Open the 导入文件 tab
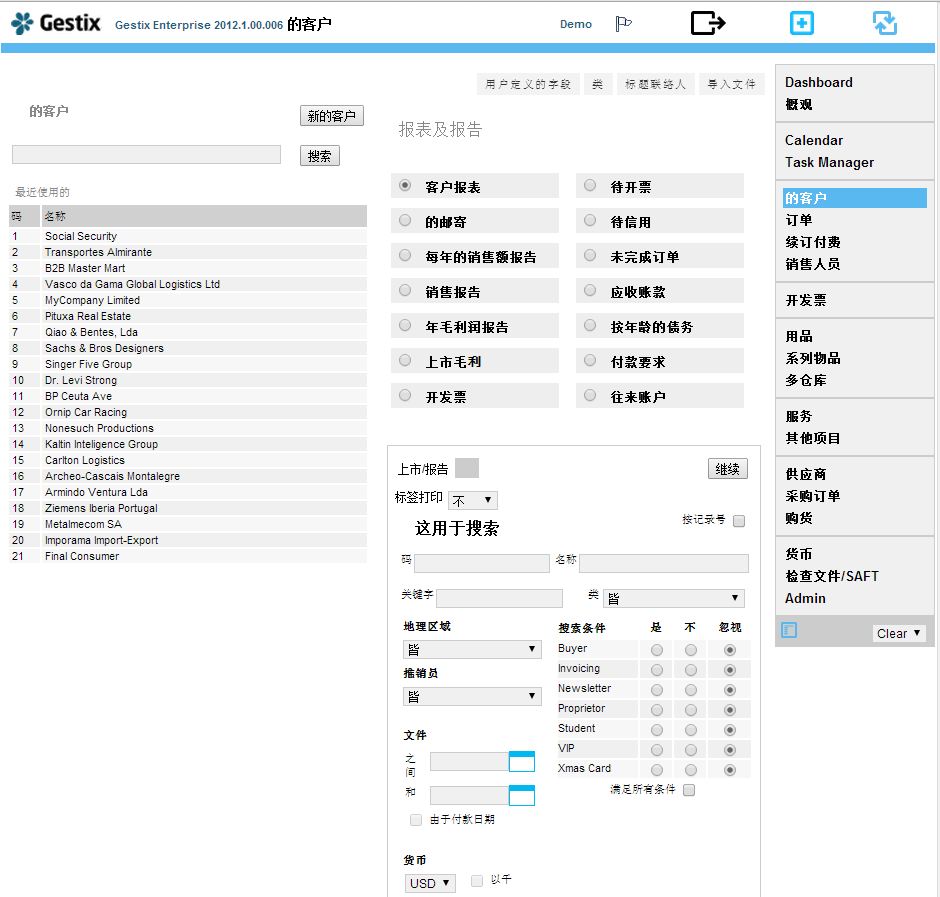The height and width of the screenshot is (897, 940). [731, 84]
